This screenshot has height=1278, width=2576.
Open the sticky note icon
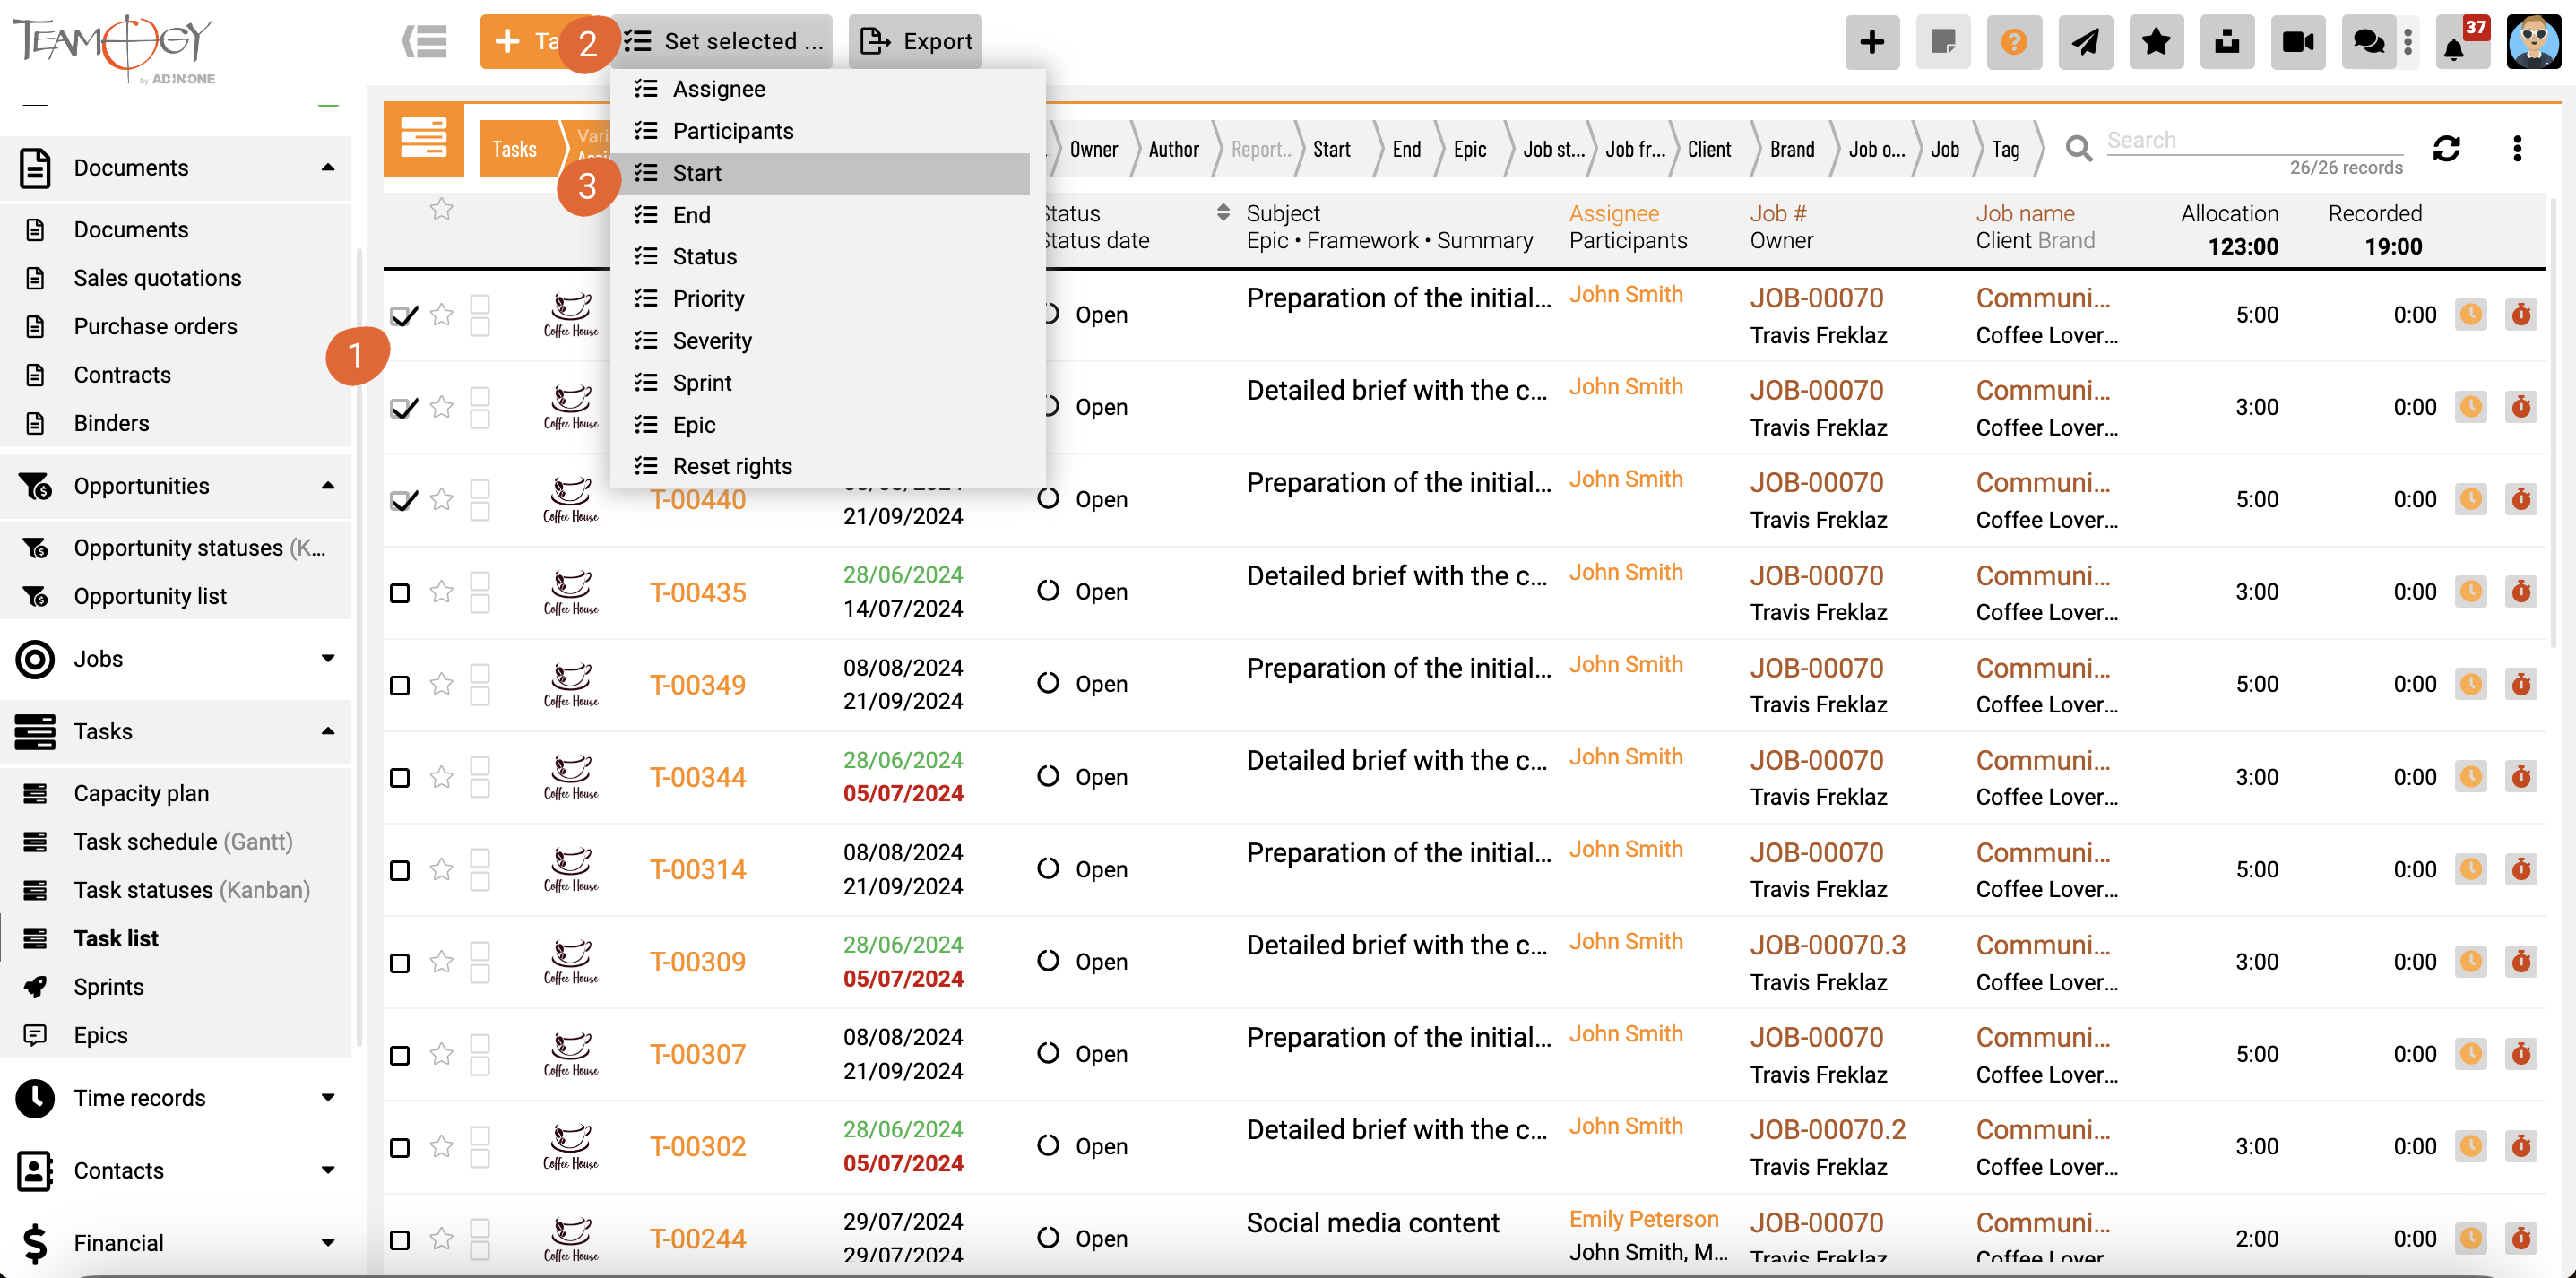click(1943, 41)
